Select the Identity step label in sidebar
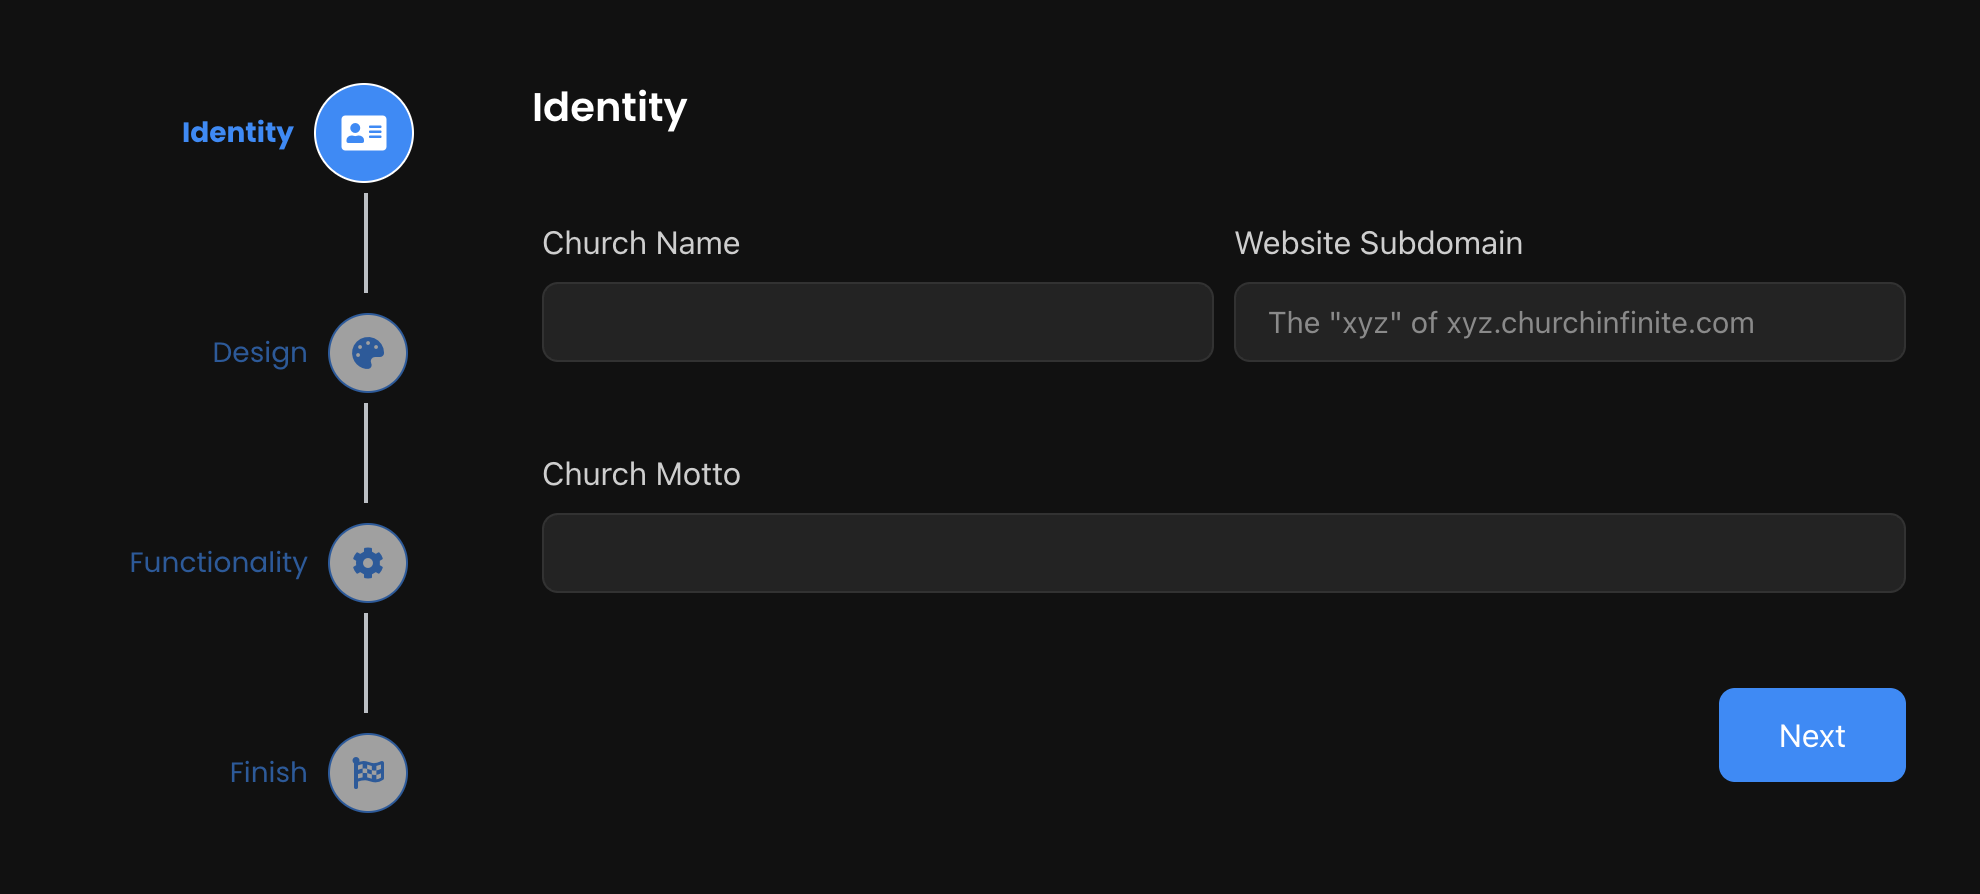 point(238,133)
